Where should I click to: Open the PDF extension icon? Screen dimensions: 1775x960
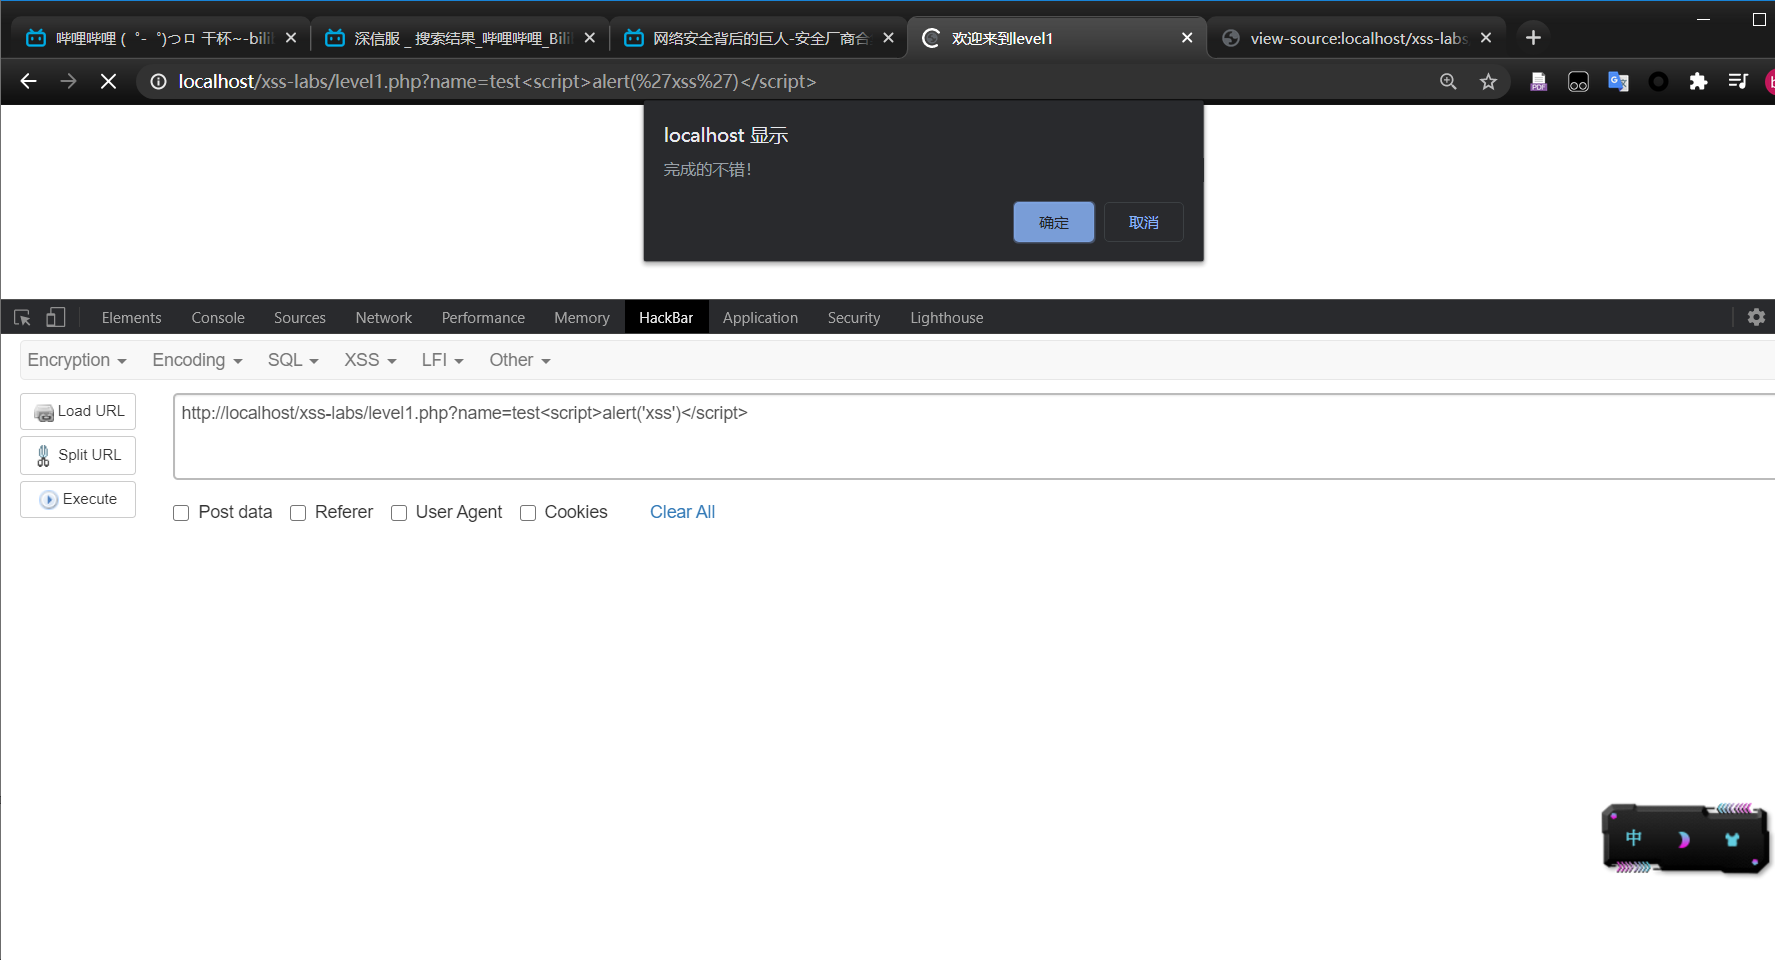1538,82
